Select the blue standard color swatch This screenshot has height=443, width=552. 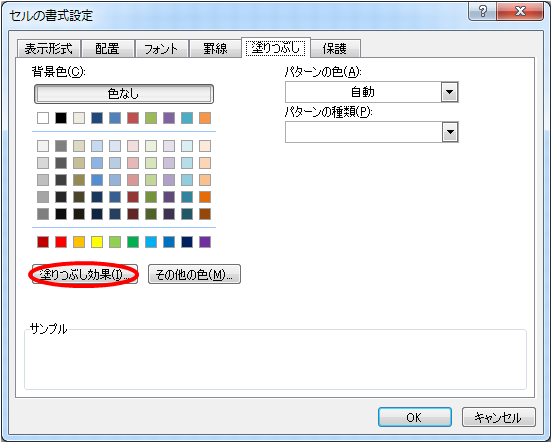pyautogui.click(x=169, y=242)
